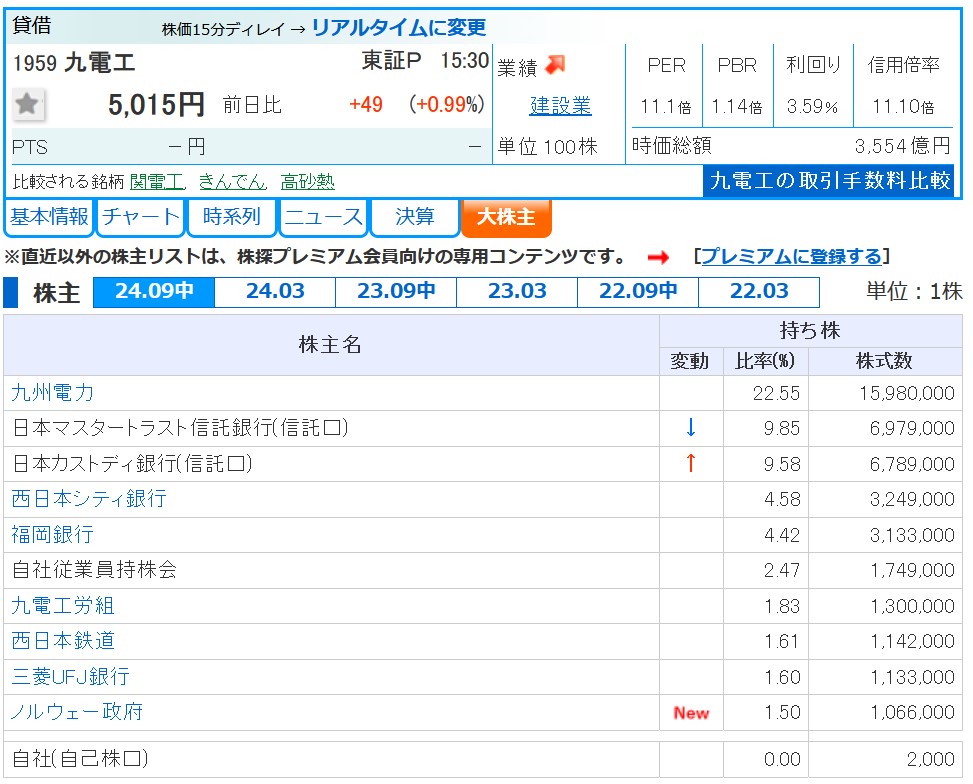Click the New badge in ノルウェー政府 row
The height and width of the screenshot is (784, 973).
(691, 713)
